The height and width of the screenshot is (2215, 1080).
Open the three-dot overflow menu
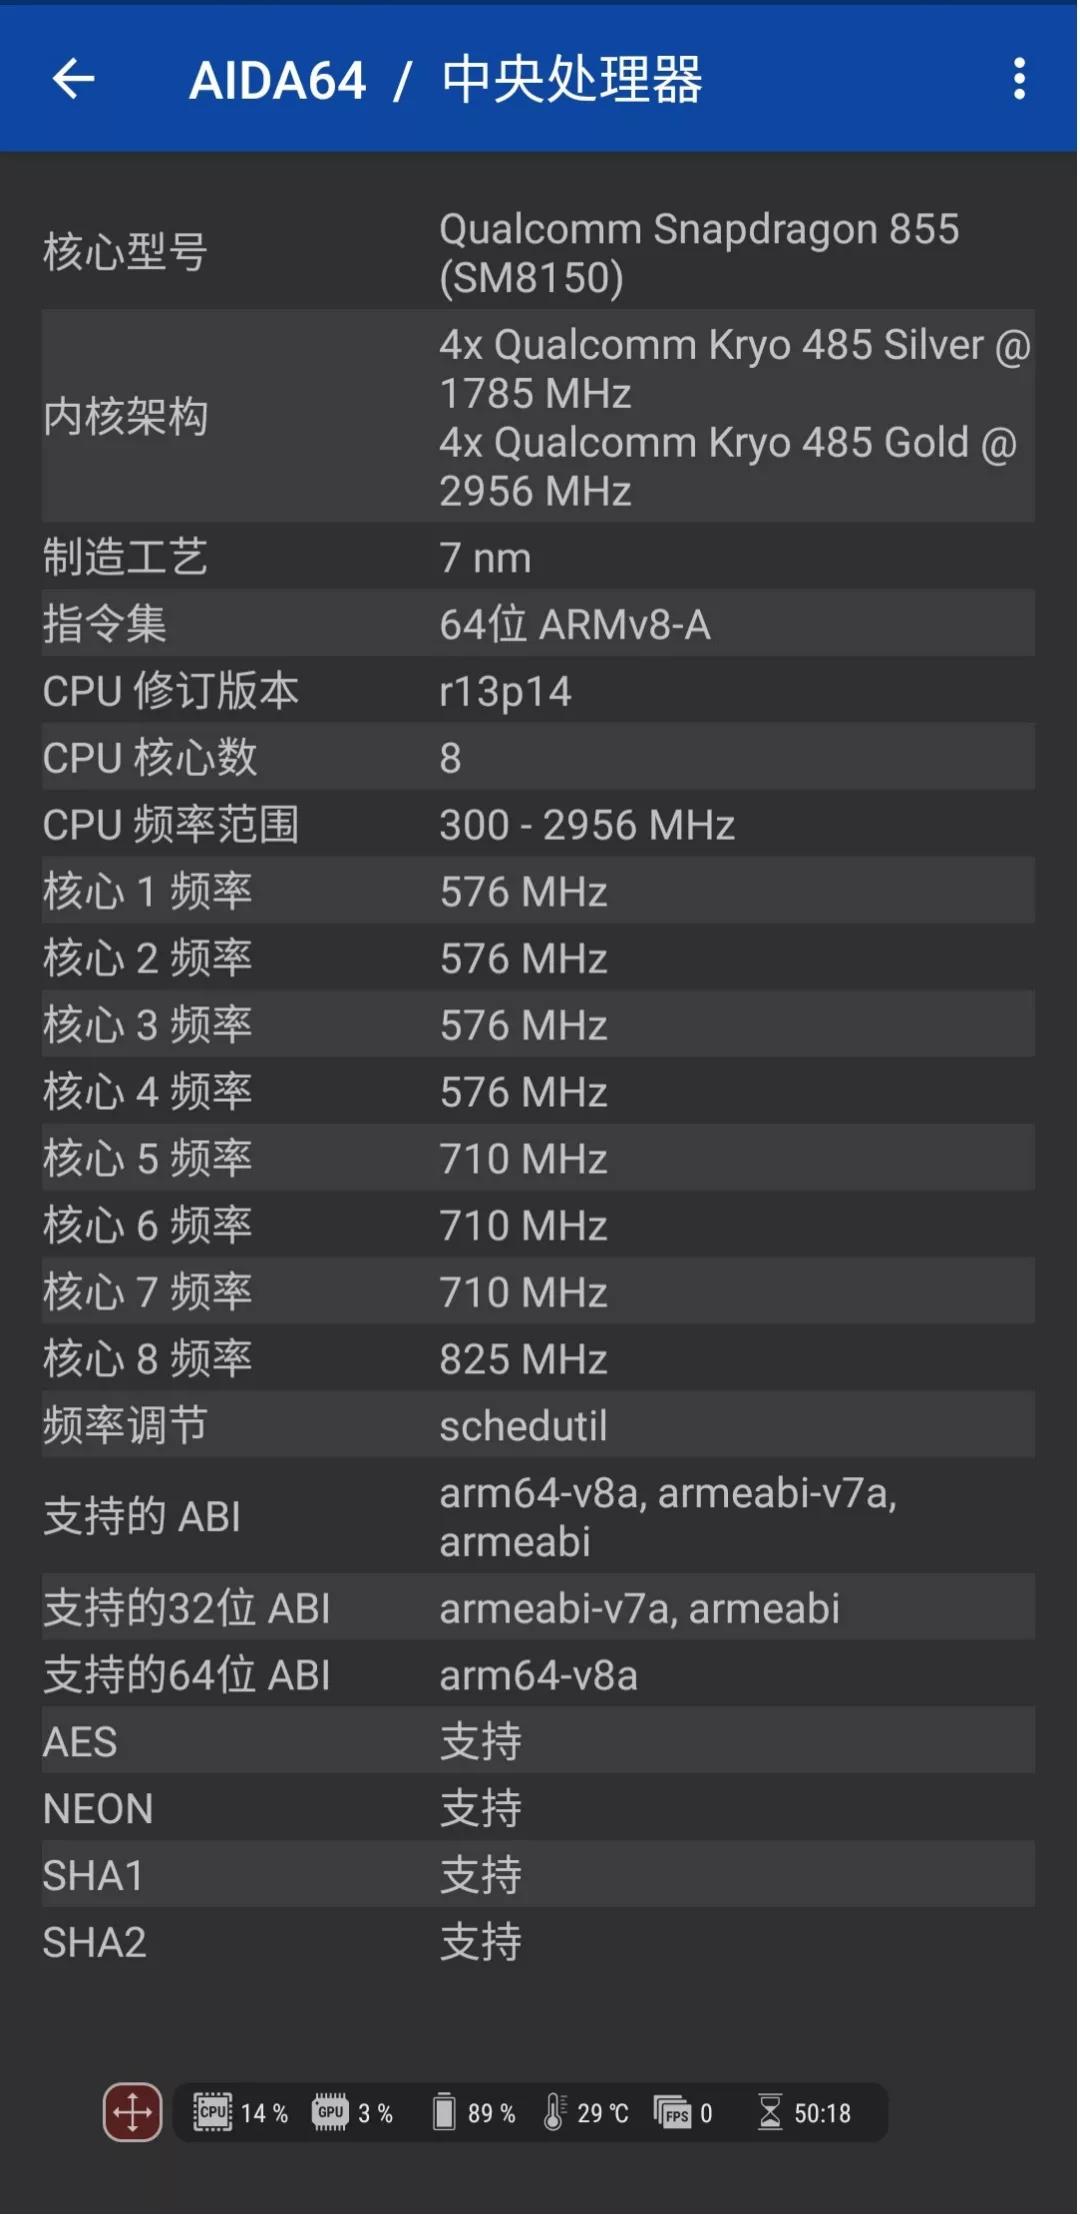[x=1017, y=79]
